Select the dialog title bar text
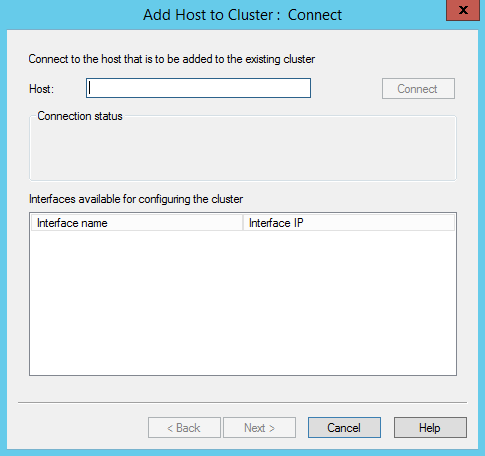Image resolution: width=485 pixels, height=456 pixels. [242, 15]
